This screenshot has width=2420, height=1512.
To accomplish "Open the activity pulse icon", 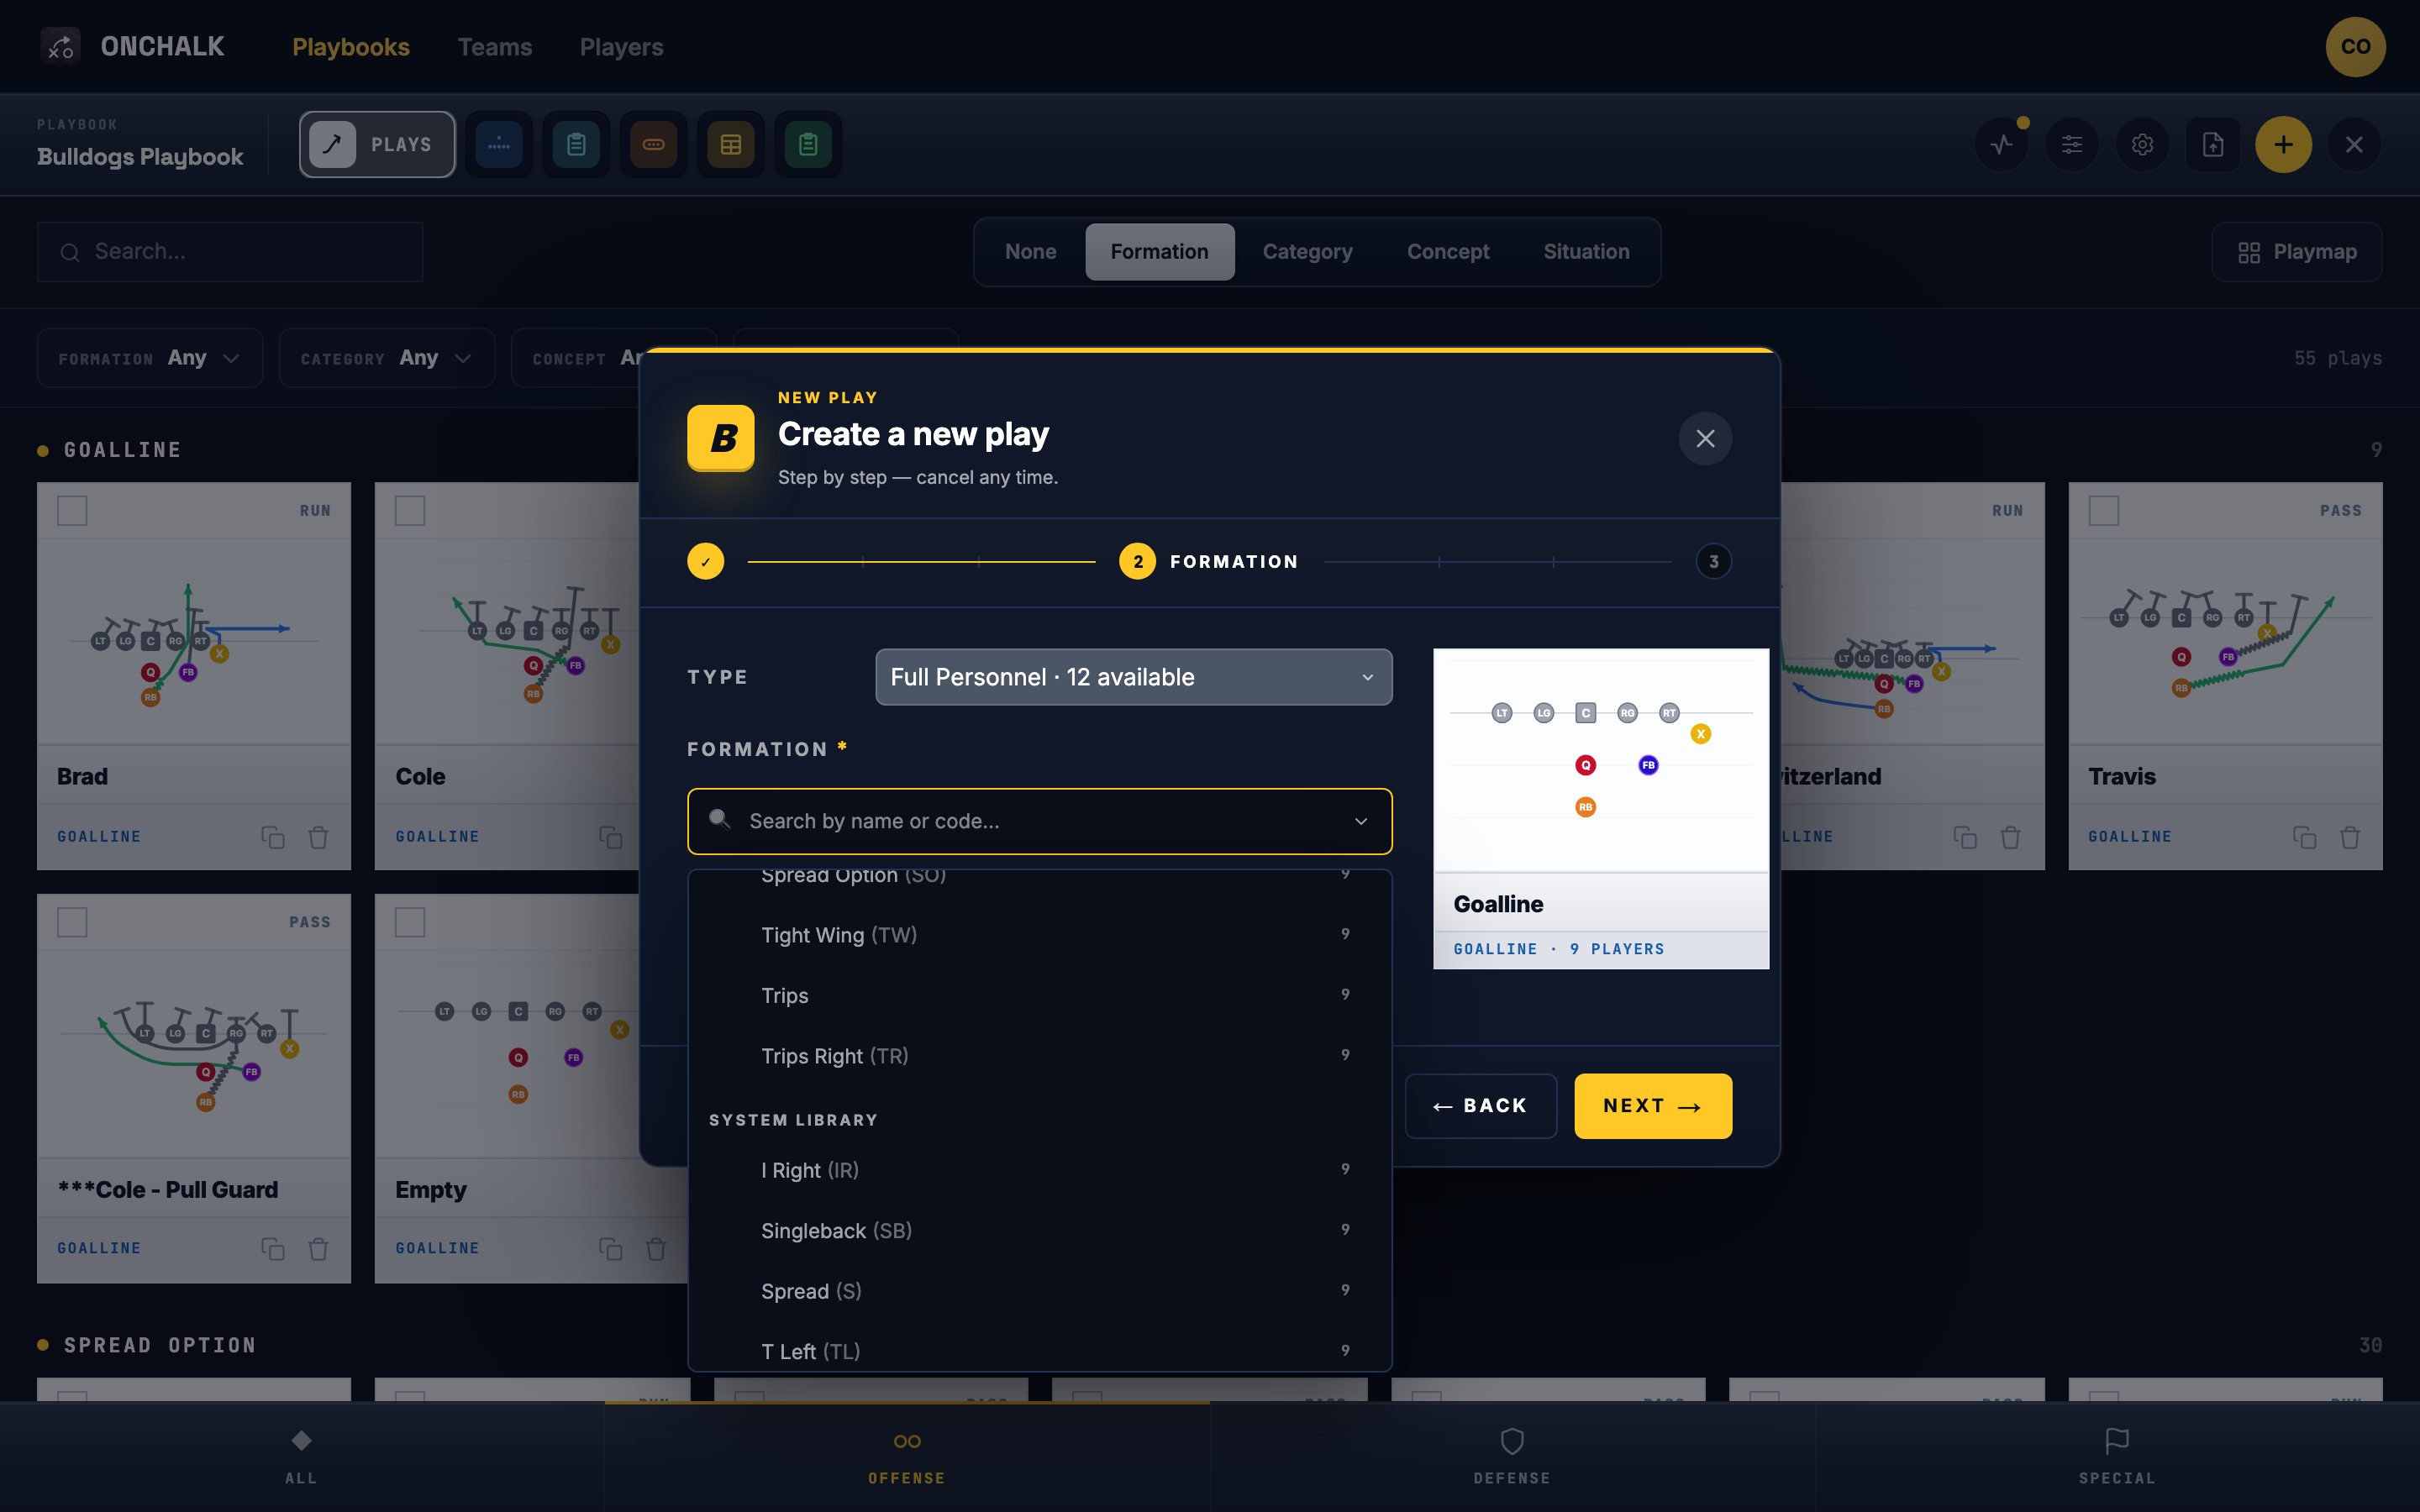I will click(2002, 145).
